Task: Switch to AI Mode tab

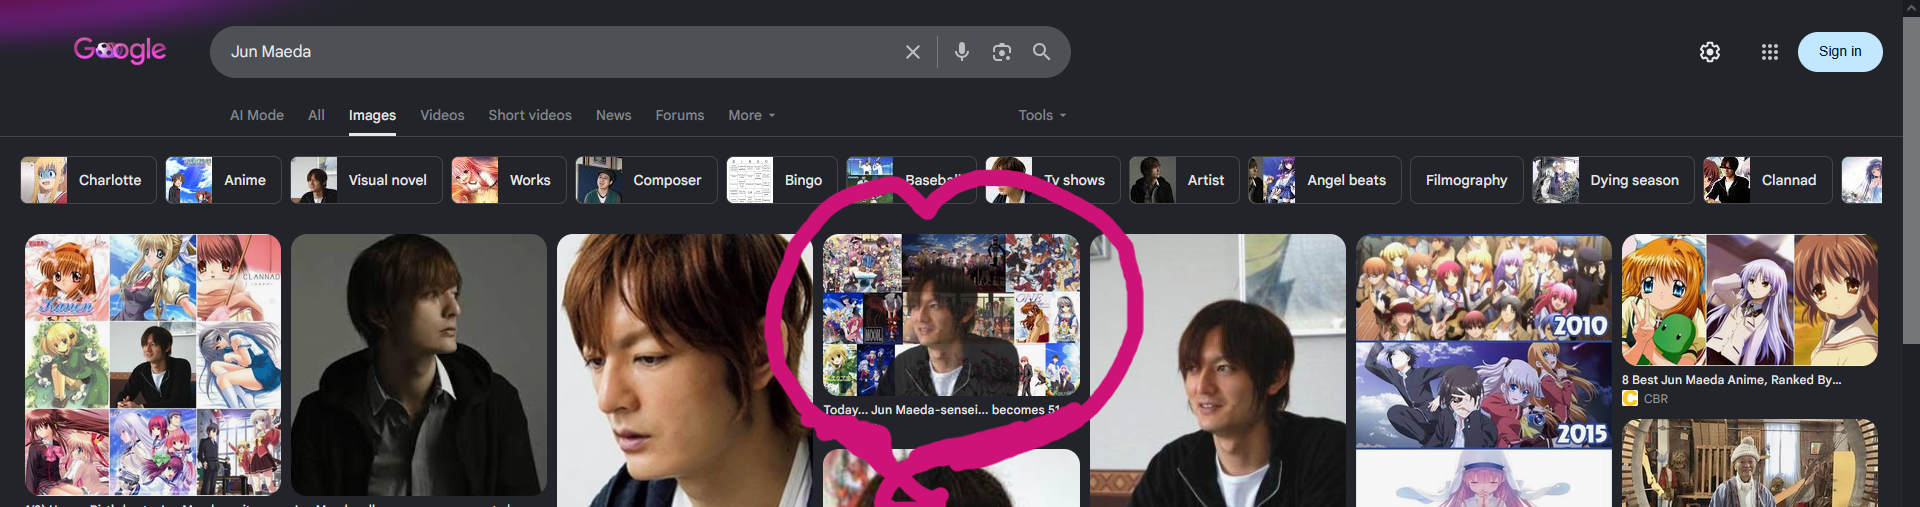Action: tap(257, 115)
